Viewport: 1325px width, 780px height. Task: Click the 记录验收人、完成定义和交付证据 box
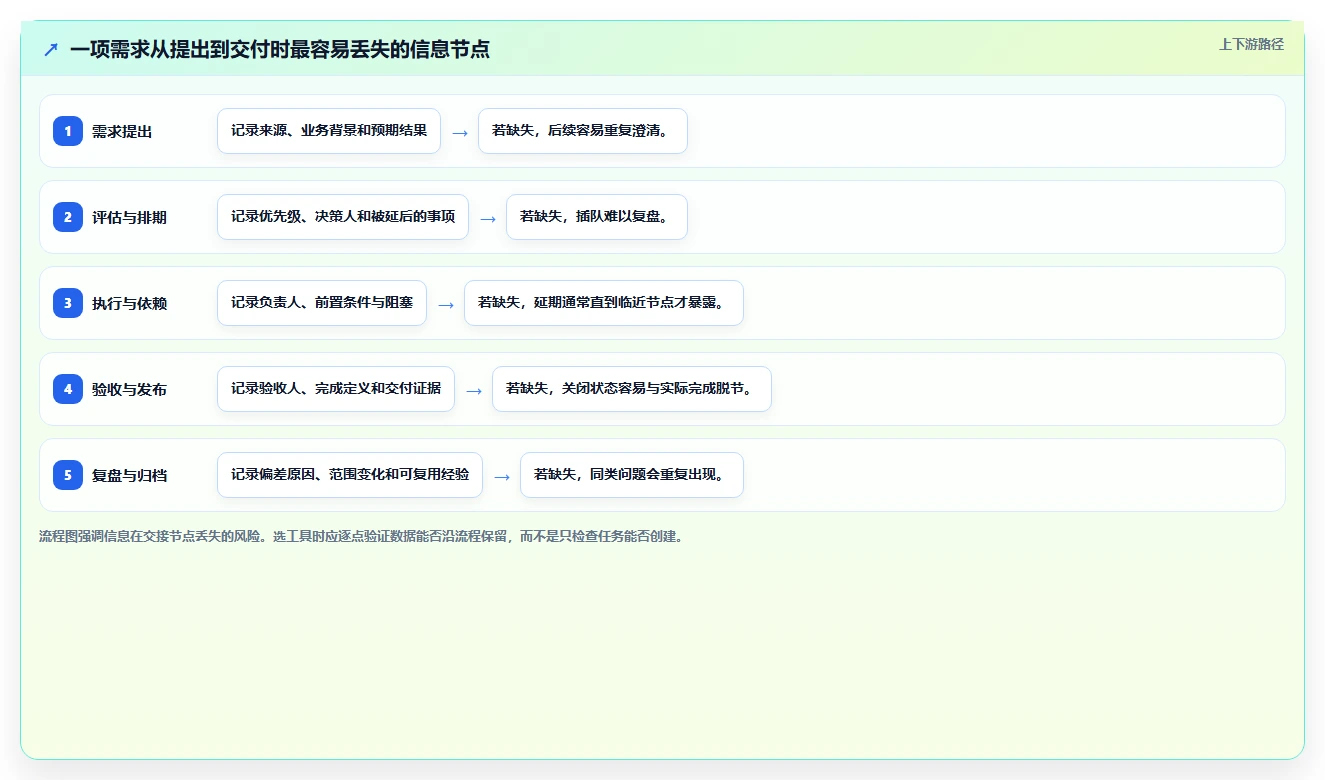pos(336,389)
